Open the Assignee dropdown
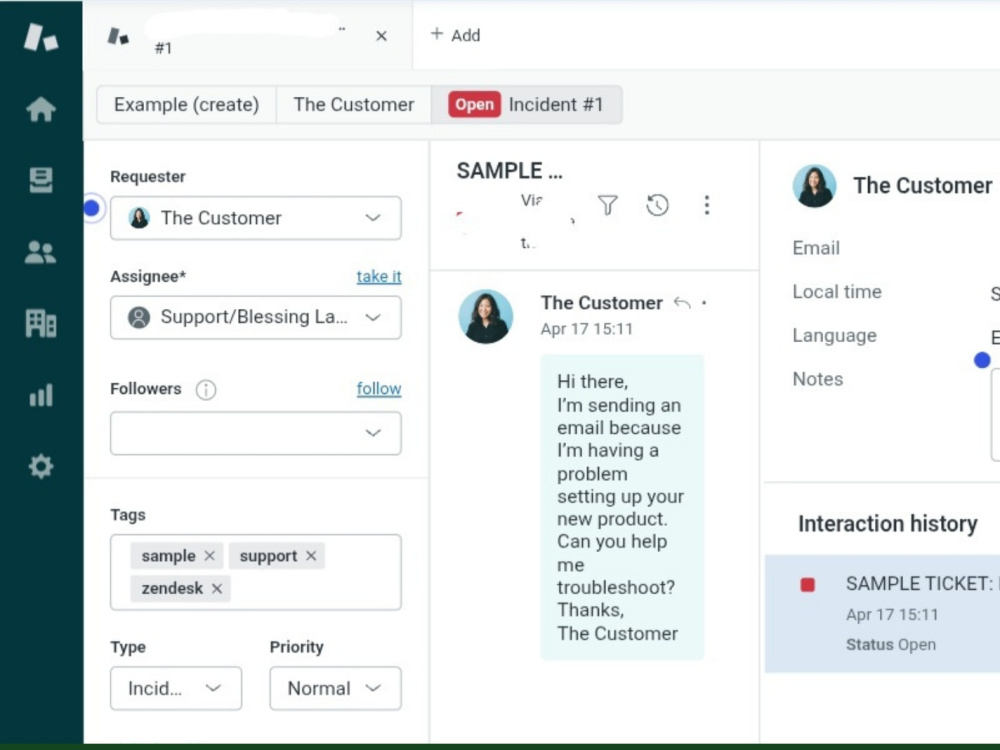This screenshot has width=1000, height=750. click(x=256, y=317)
